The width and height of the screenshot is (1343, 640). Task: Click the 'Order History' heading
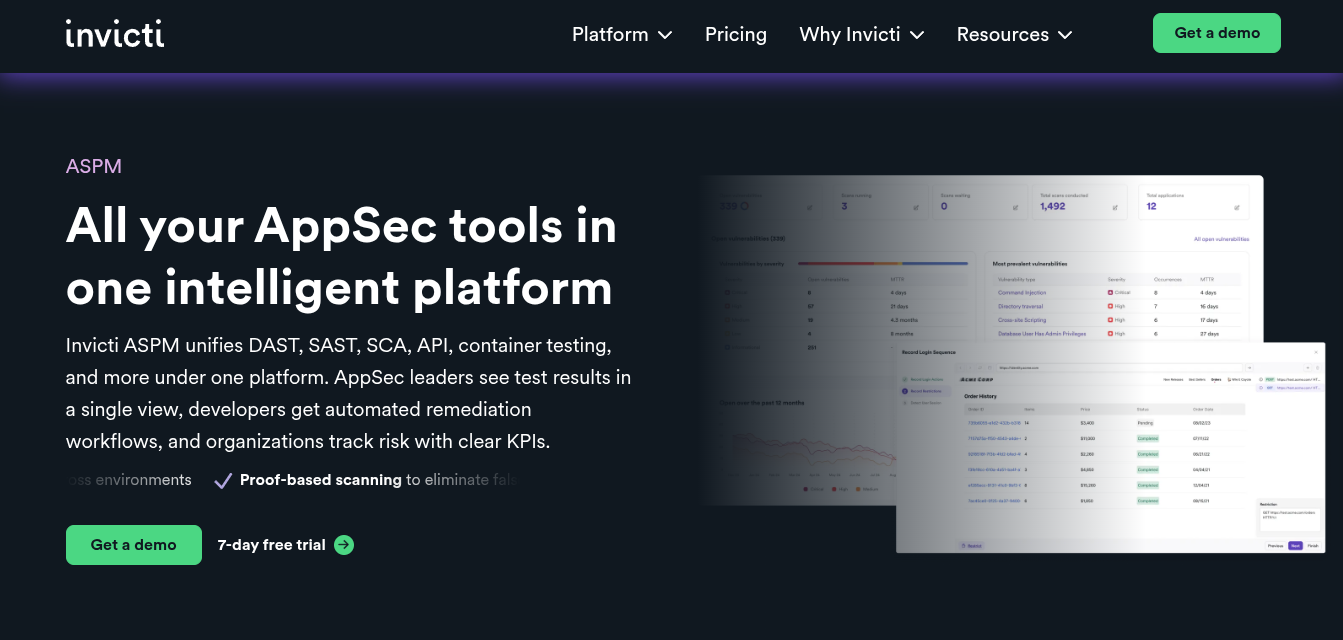pos(980,396)
